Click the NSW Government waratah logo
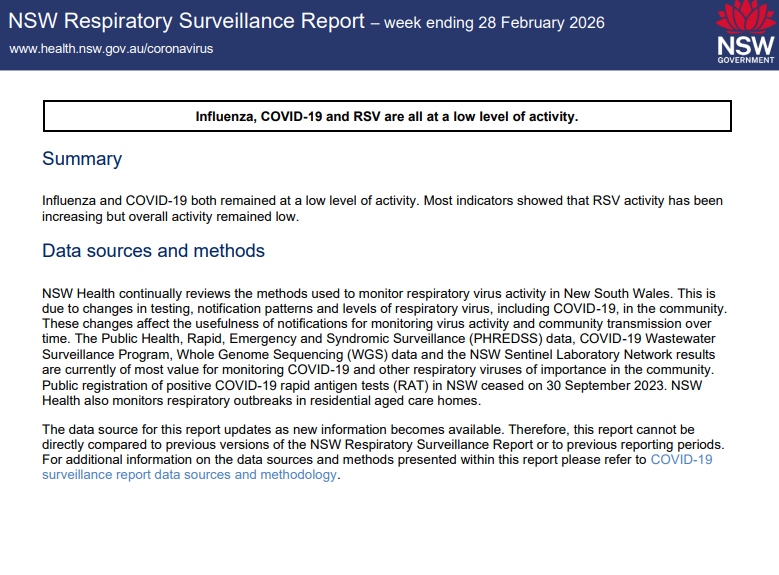 pyautogui.click(x=745, y=34)
